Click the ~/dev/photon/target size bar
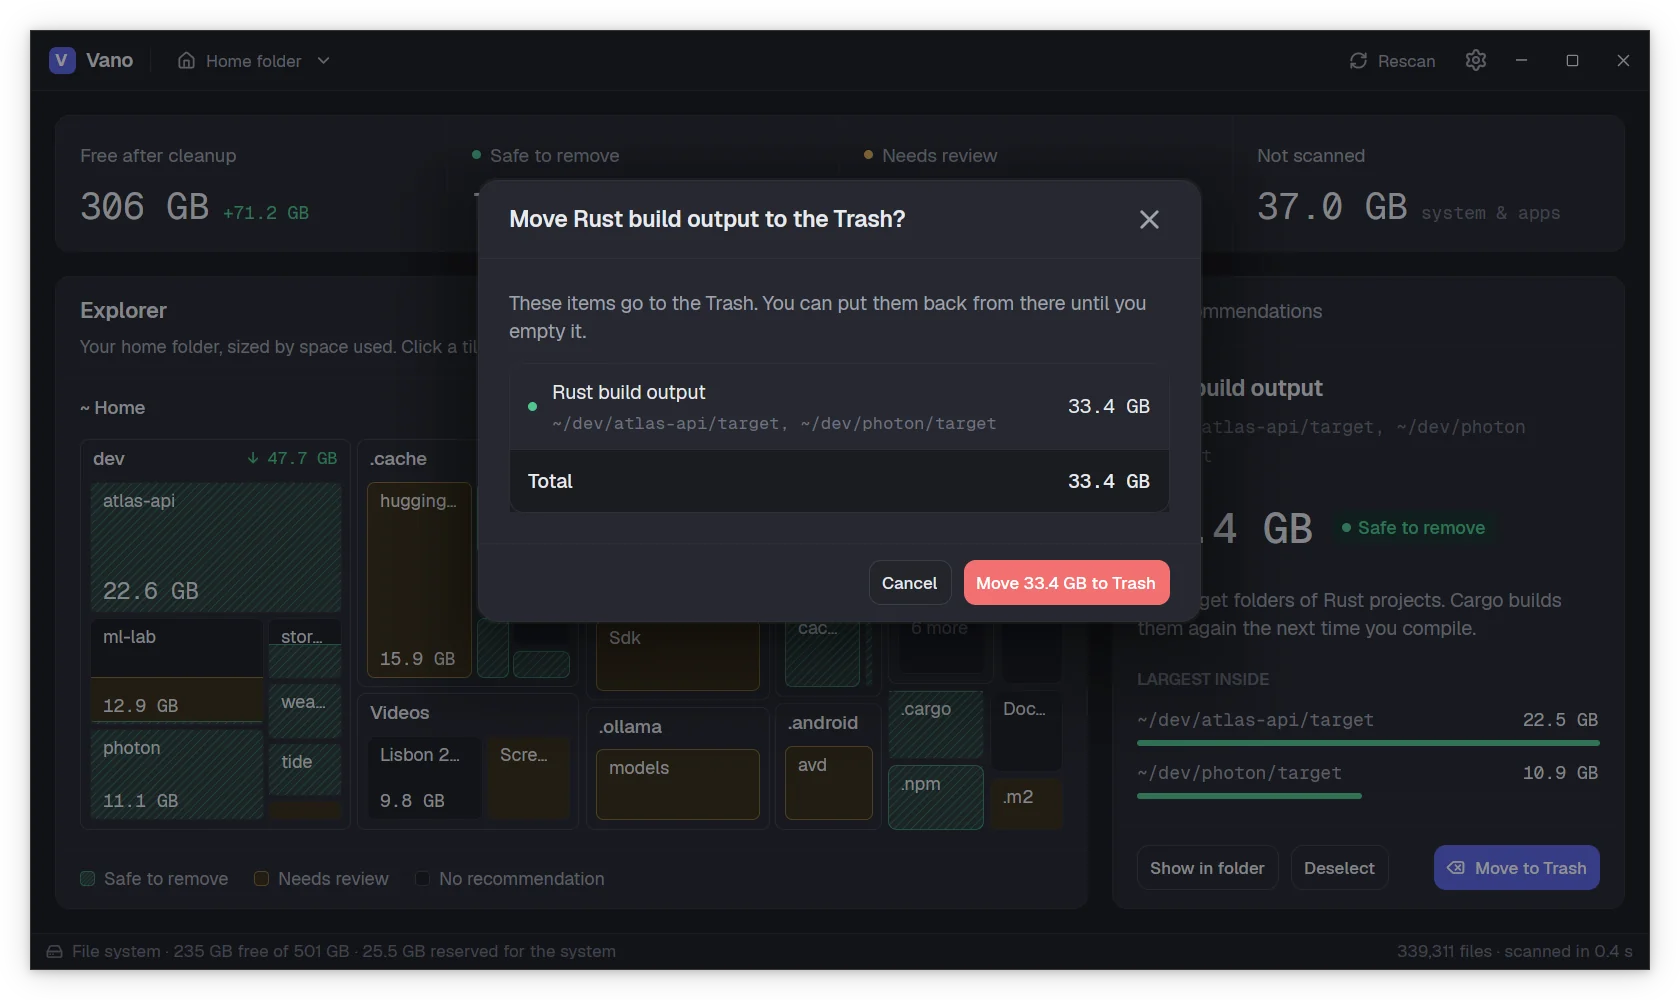Viewport: 1680px width, 1000px height. point(1249,796)
